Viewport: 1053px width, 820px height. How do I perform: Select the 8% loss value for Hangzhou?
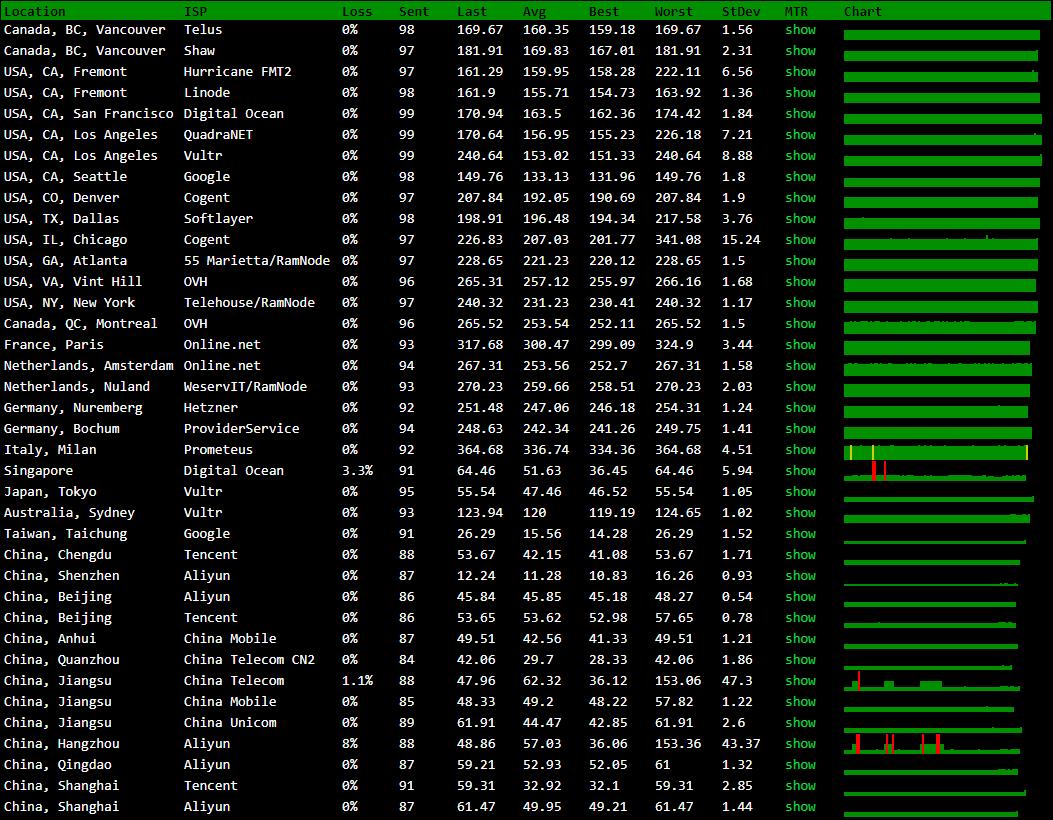pyautogui.click(x=349, y=744)
